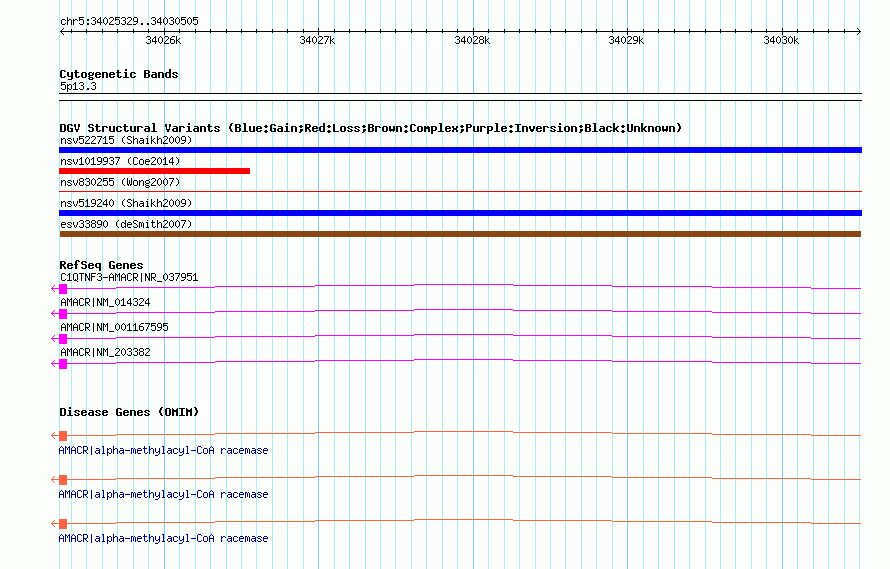Click the chr5:34025329..34030505 coordinate label
Viewport: 890px width, 569px height.
129,22
